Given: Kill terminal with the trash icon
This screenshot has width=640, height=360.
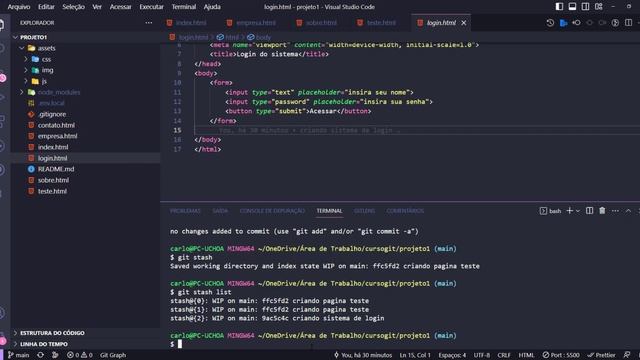Looking at the screenshot, I should [x=602, y=211].
